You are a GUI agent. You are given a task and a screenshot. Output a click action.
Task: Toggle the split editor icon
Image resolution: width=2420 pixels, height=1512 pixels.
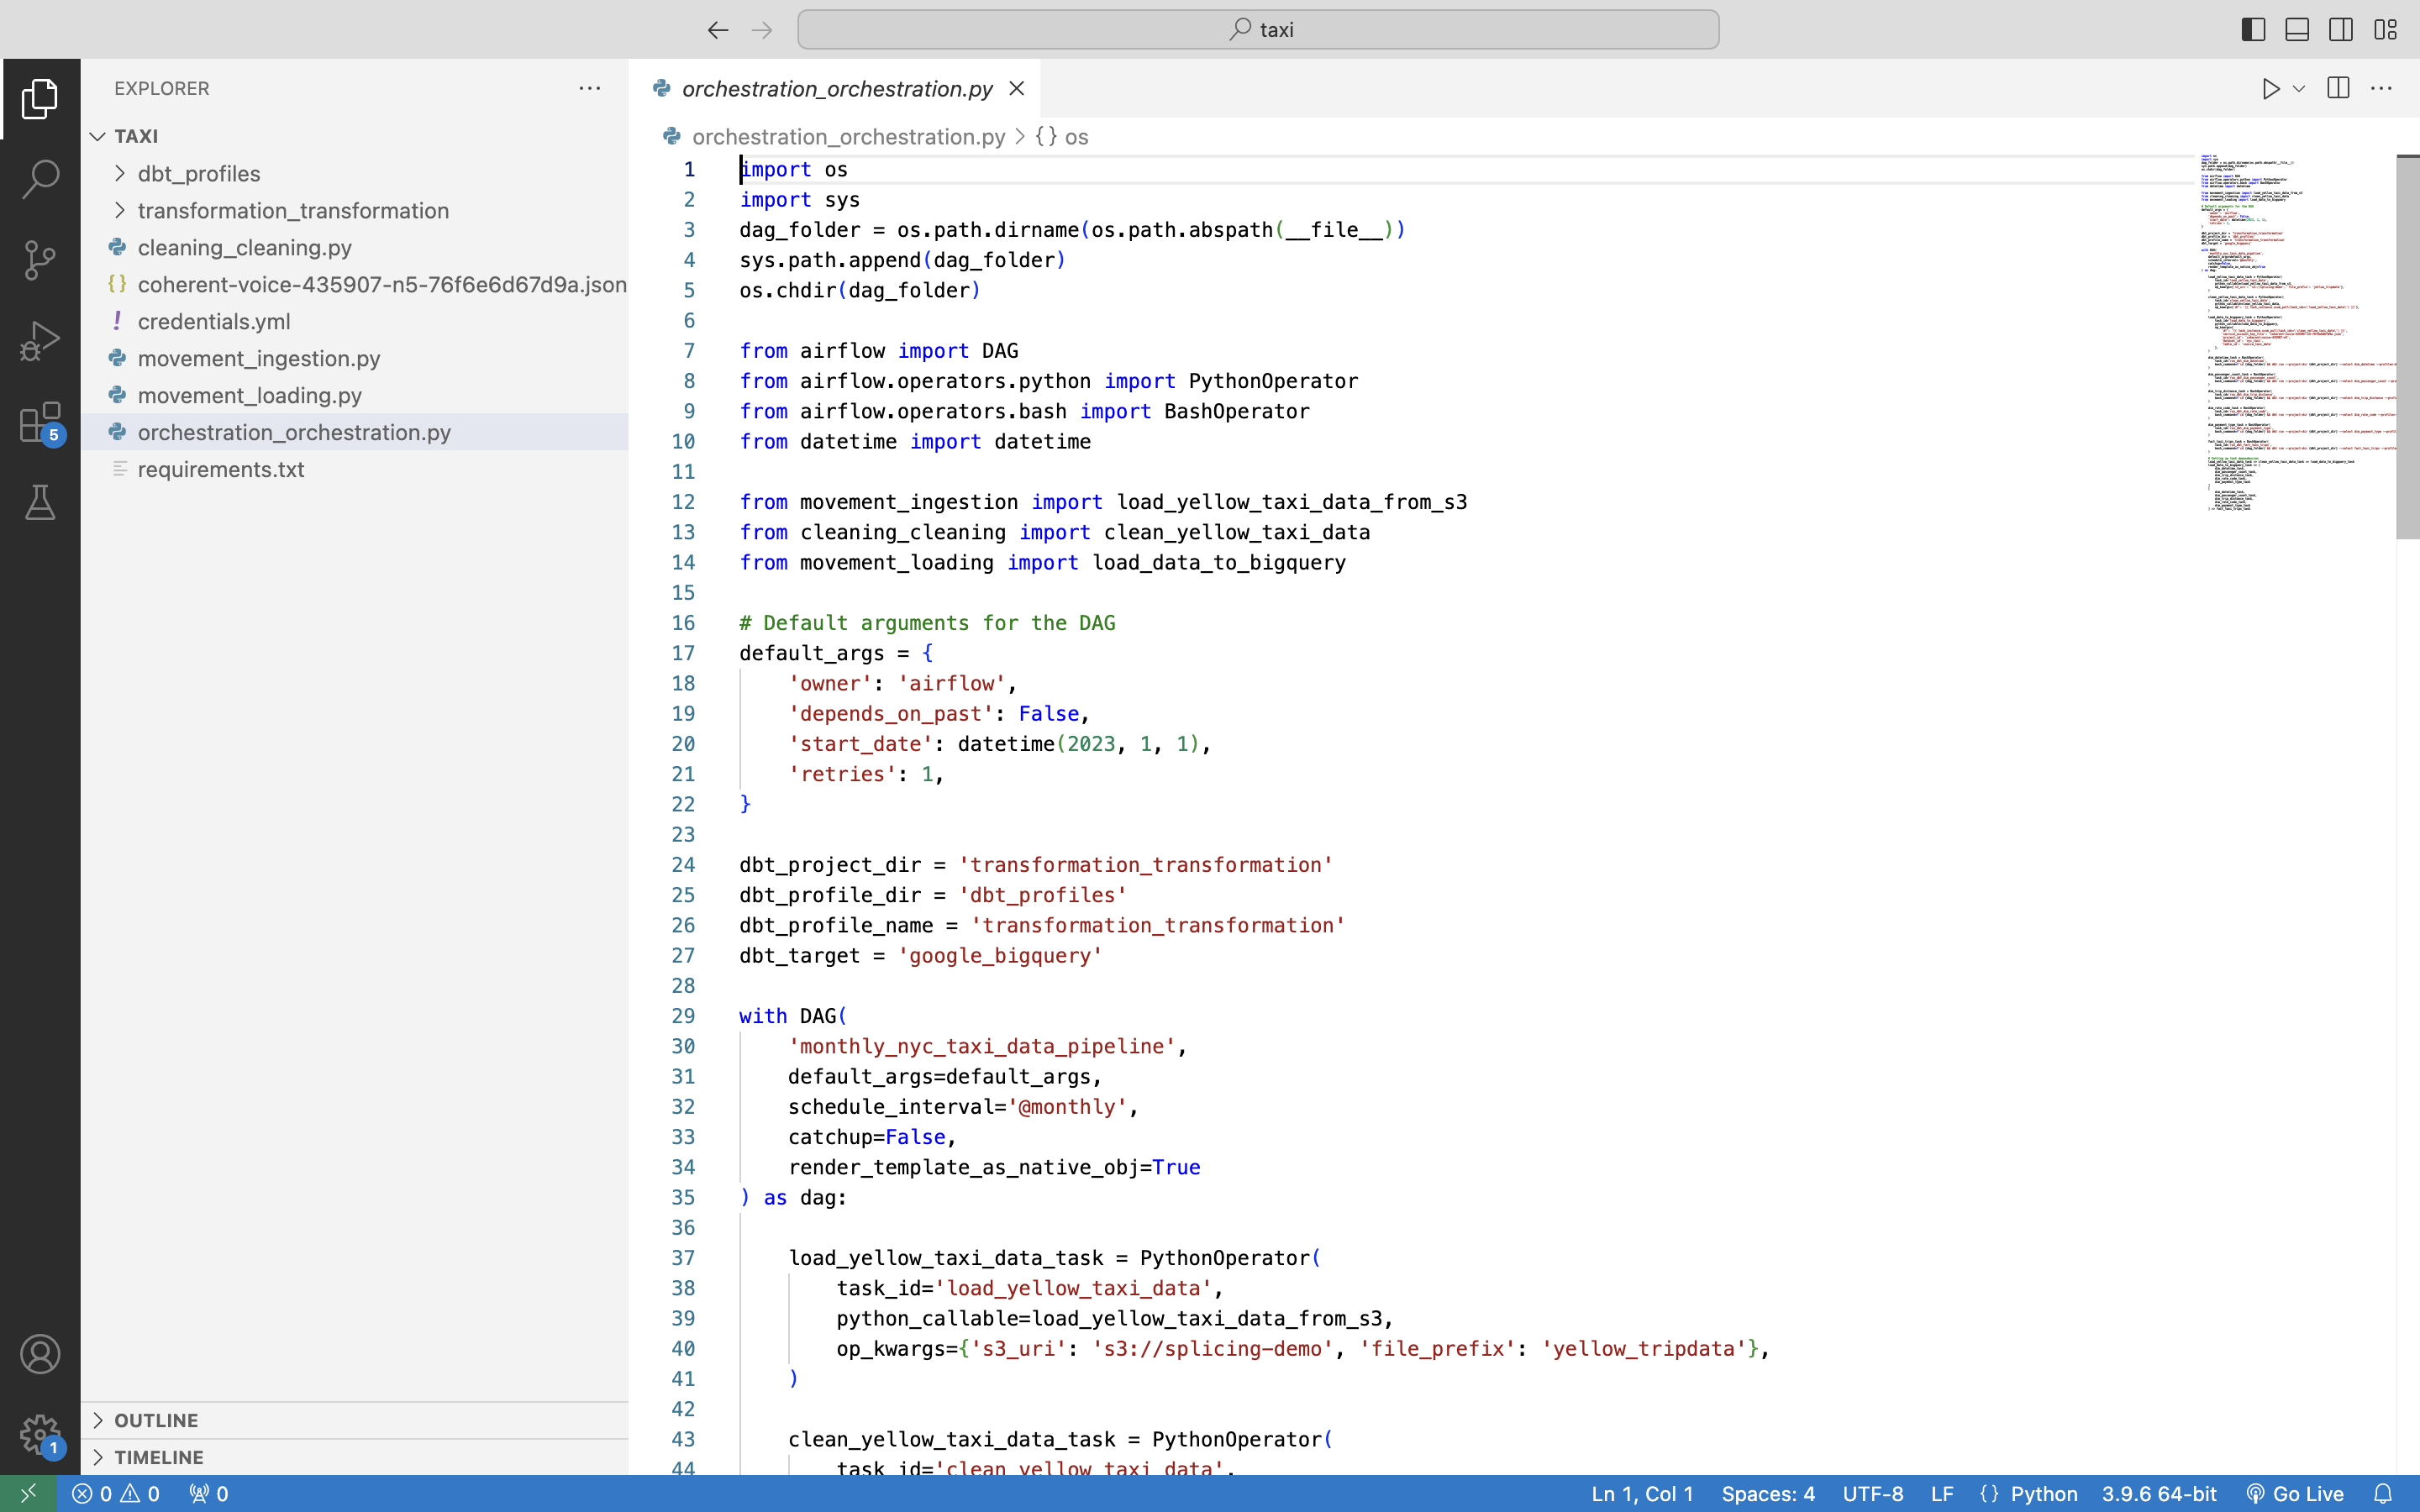(x=2336, y=89)
